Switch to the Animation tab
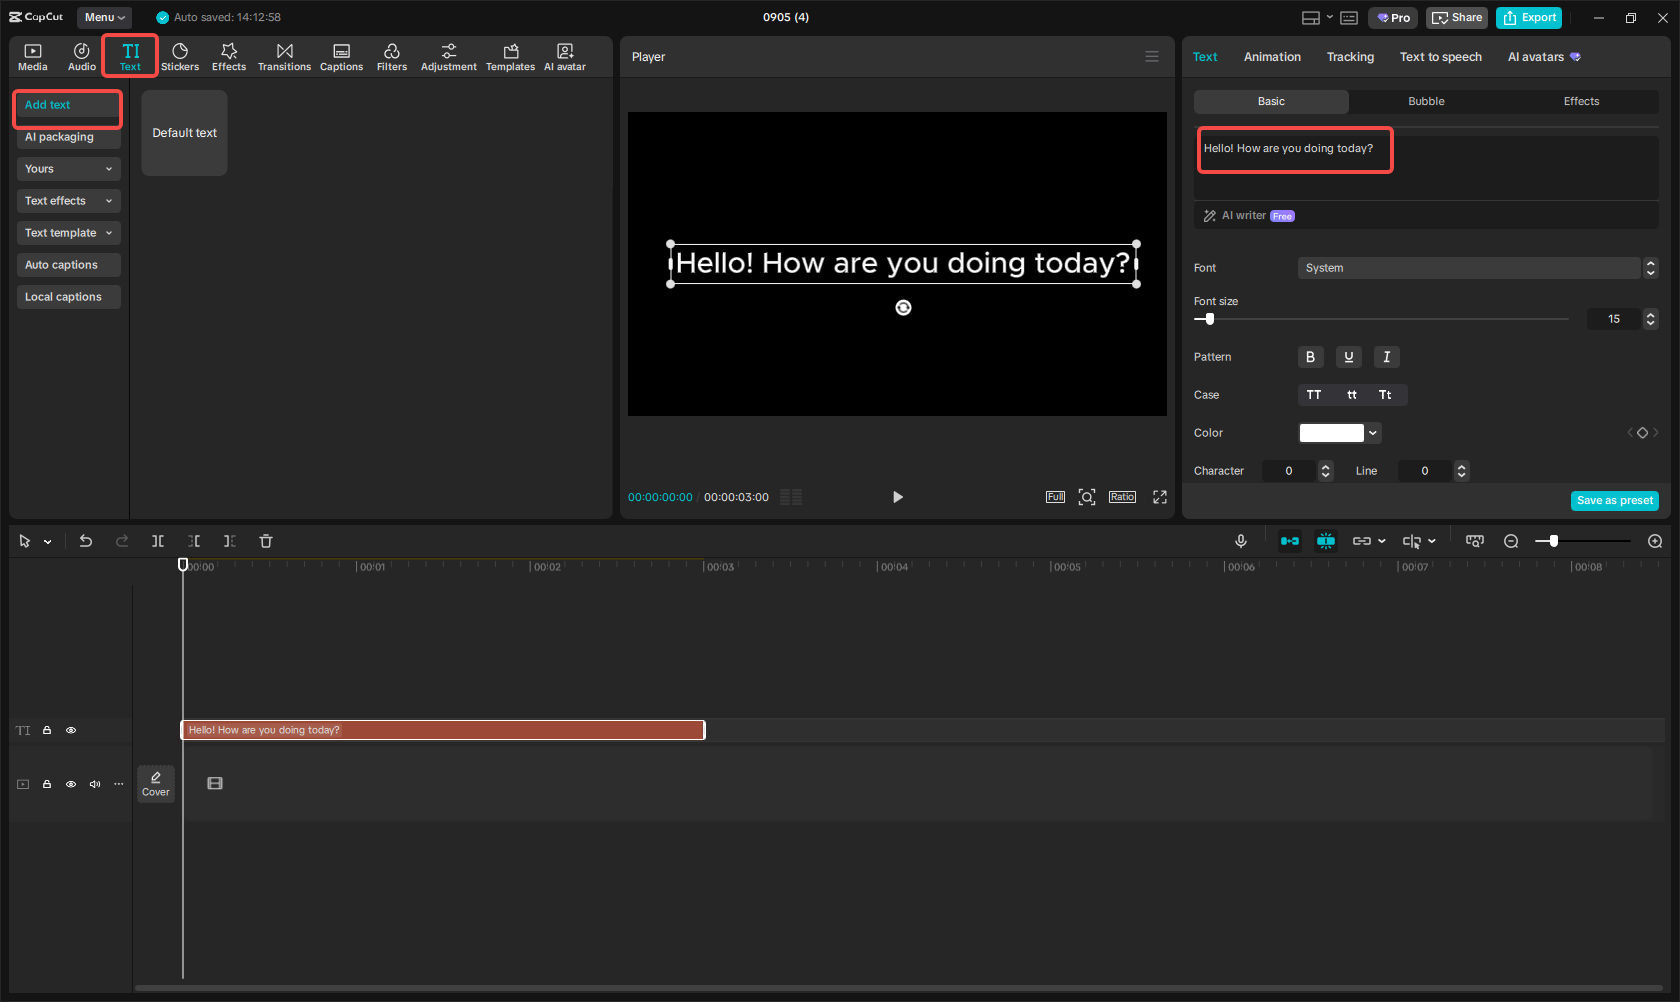The image size is (1680, 1002). coord(1271,57)
